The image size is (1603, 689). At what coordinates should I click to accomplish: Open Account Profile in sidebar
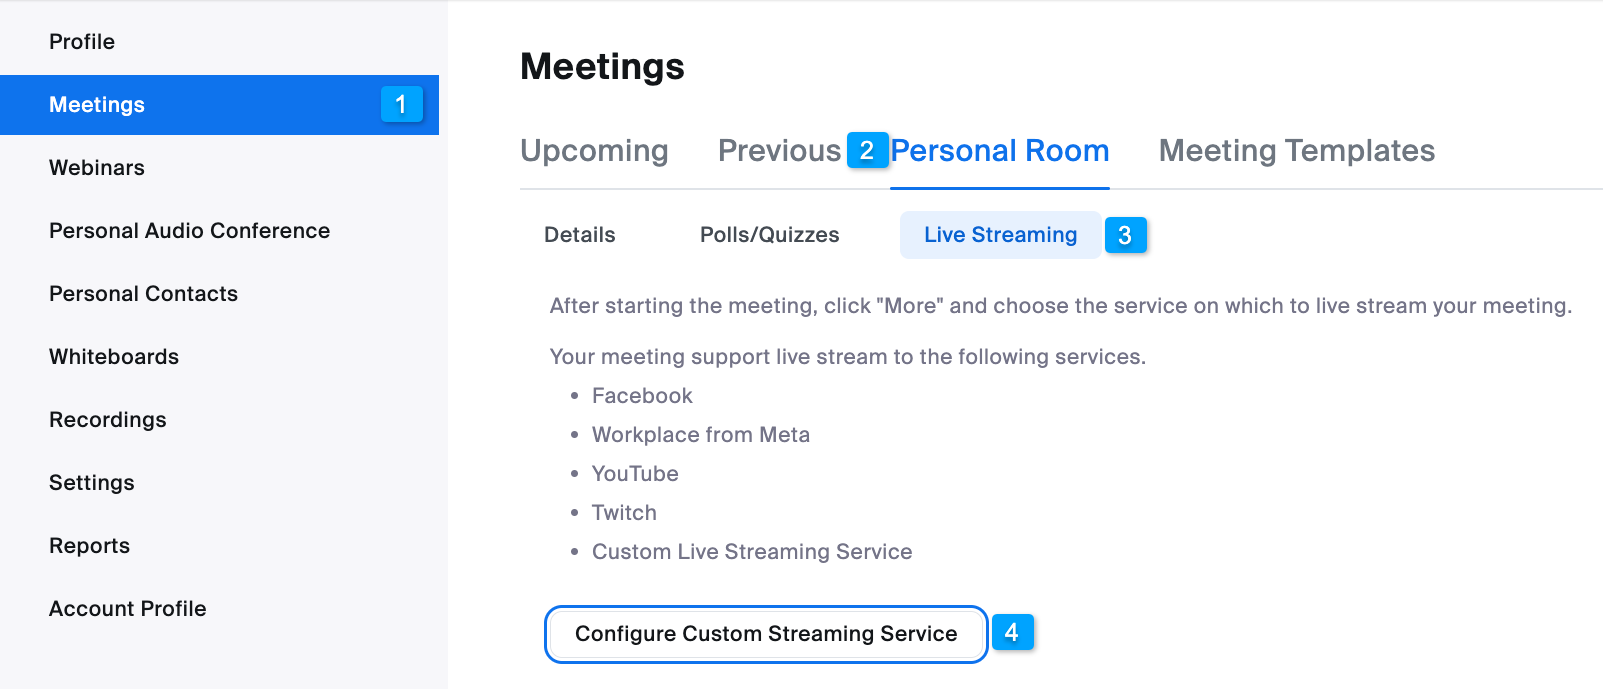coord(127,608)
